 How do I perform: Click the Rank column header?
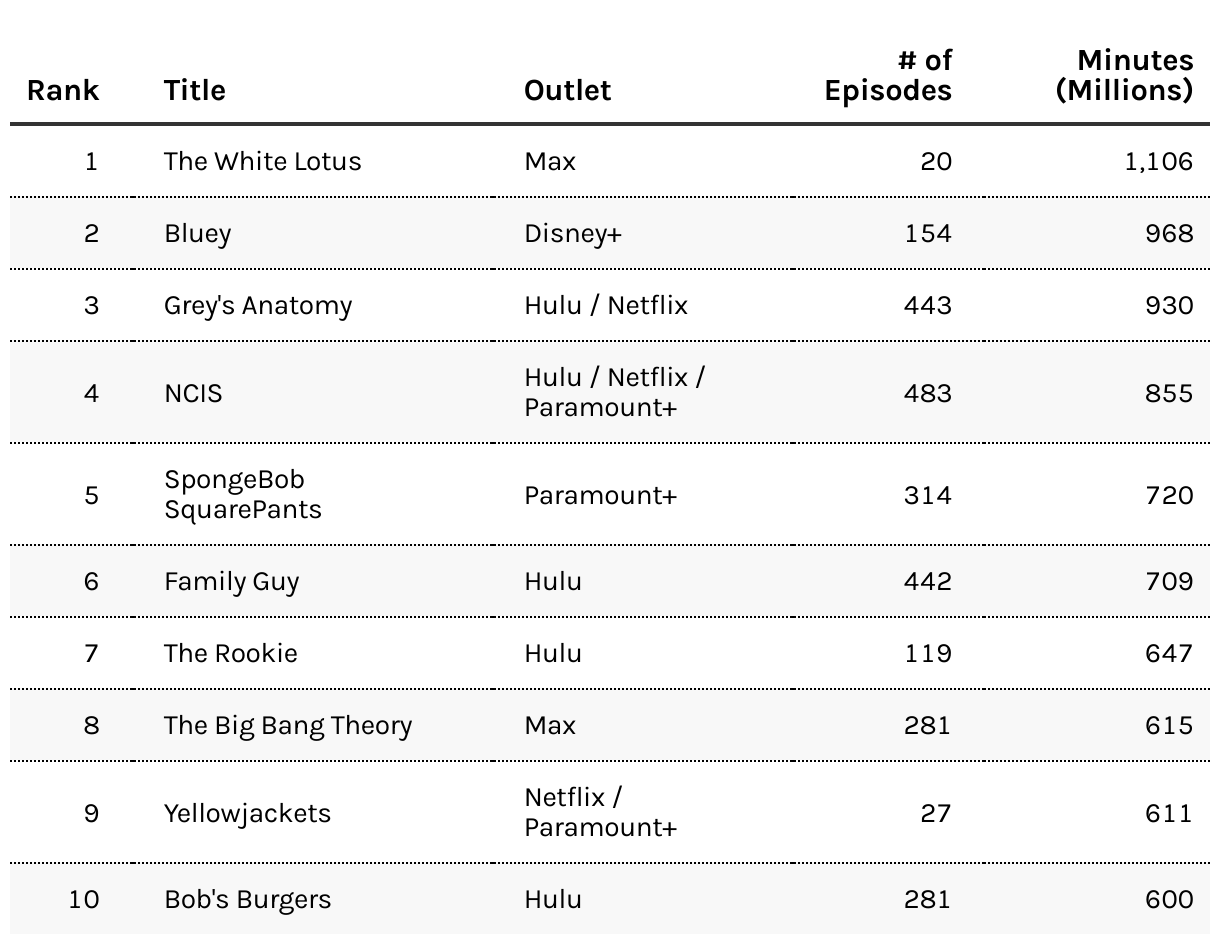pos(63,90)
